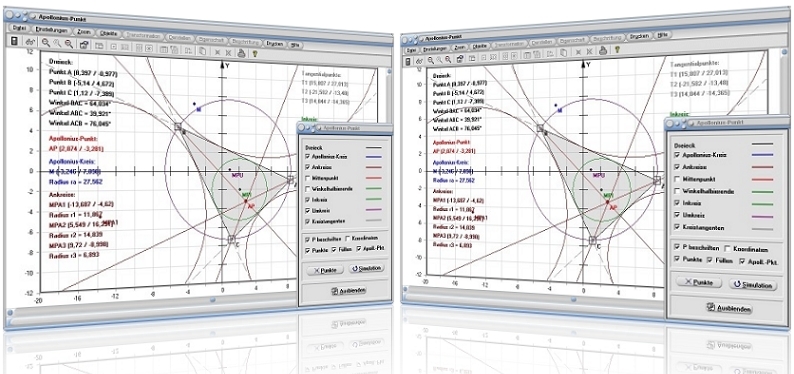This screenshot has height=374, width=794.
Task: Toggle Umkreis checkbox in left panel
Action: [x=307, y=211]
